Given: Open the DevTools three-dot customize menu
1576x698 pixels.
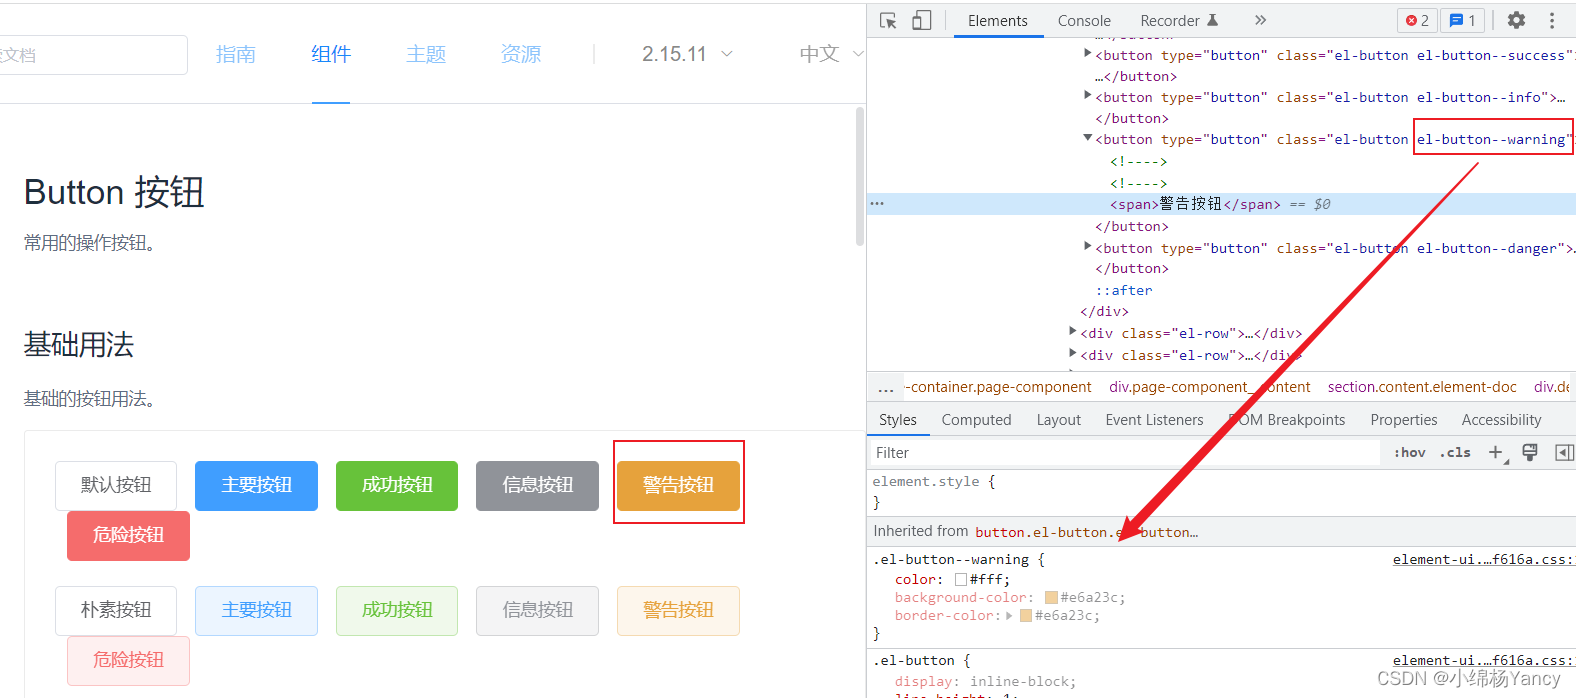Looking at the screenshot, I should [x=1552, y=20].
